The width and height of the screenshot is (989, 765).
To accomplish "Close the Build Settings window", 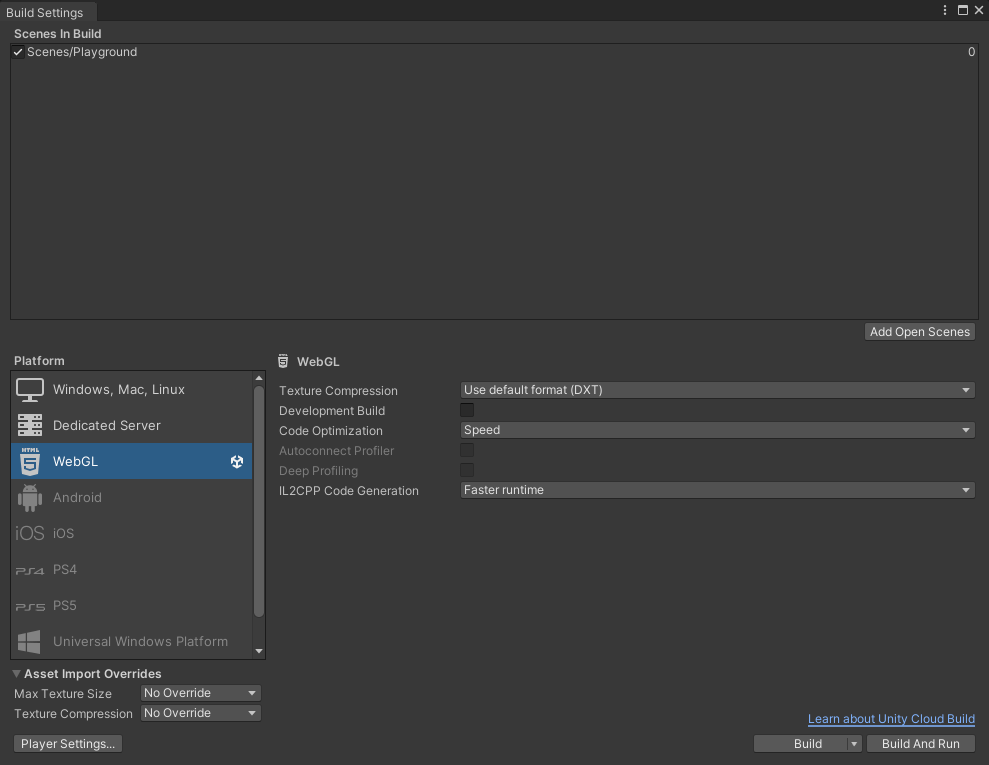I will tap(979, 10).
